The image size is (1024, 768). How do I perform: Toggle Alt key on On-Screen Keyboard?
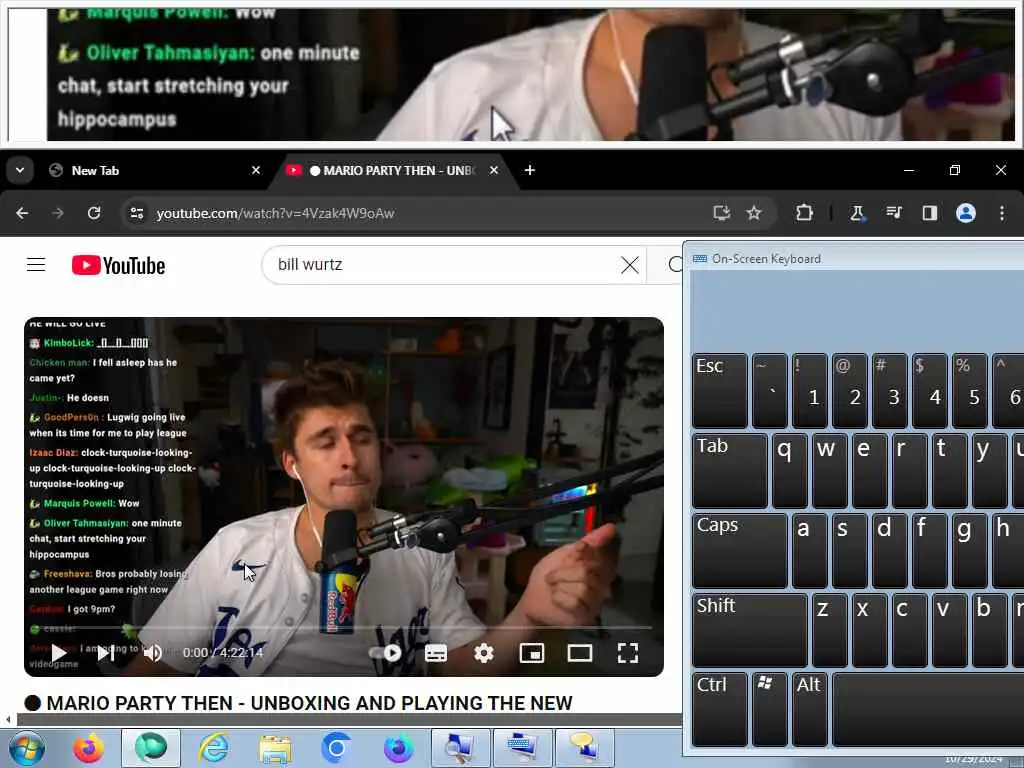(x=810, y=709)
